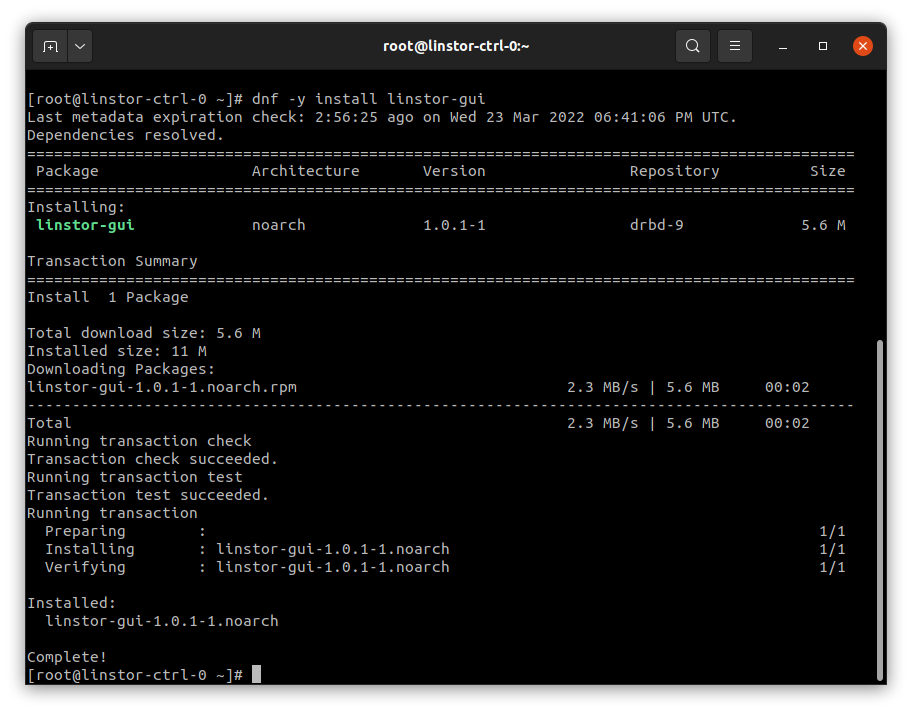Click the 'Installed:' heading
The height and width of the screenshot is (713, 912).
click(x=72, y=603)
